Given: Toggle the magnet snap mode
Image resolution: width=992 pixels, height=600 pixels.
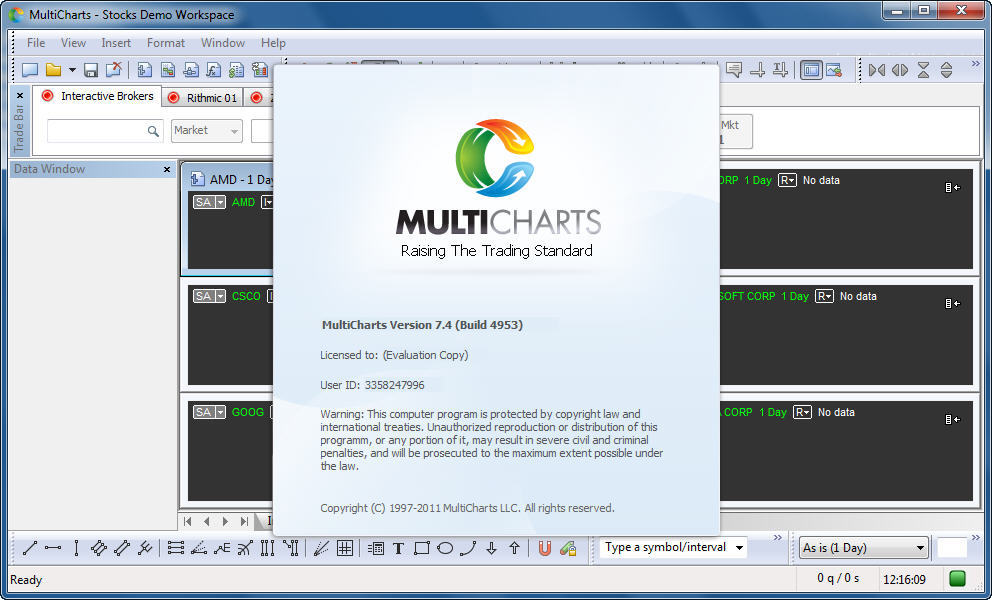Looking at the screenshot, I should 545,549.
